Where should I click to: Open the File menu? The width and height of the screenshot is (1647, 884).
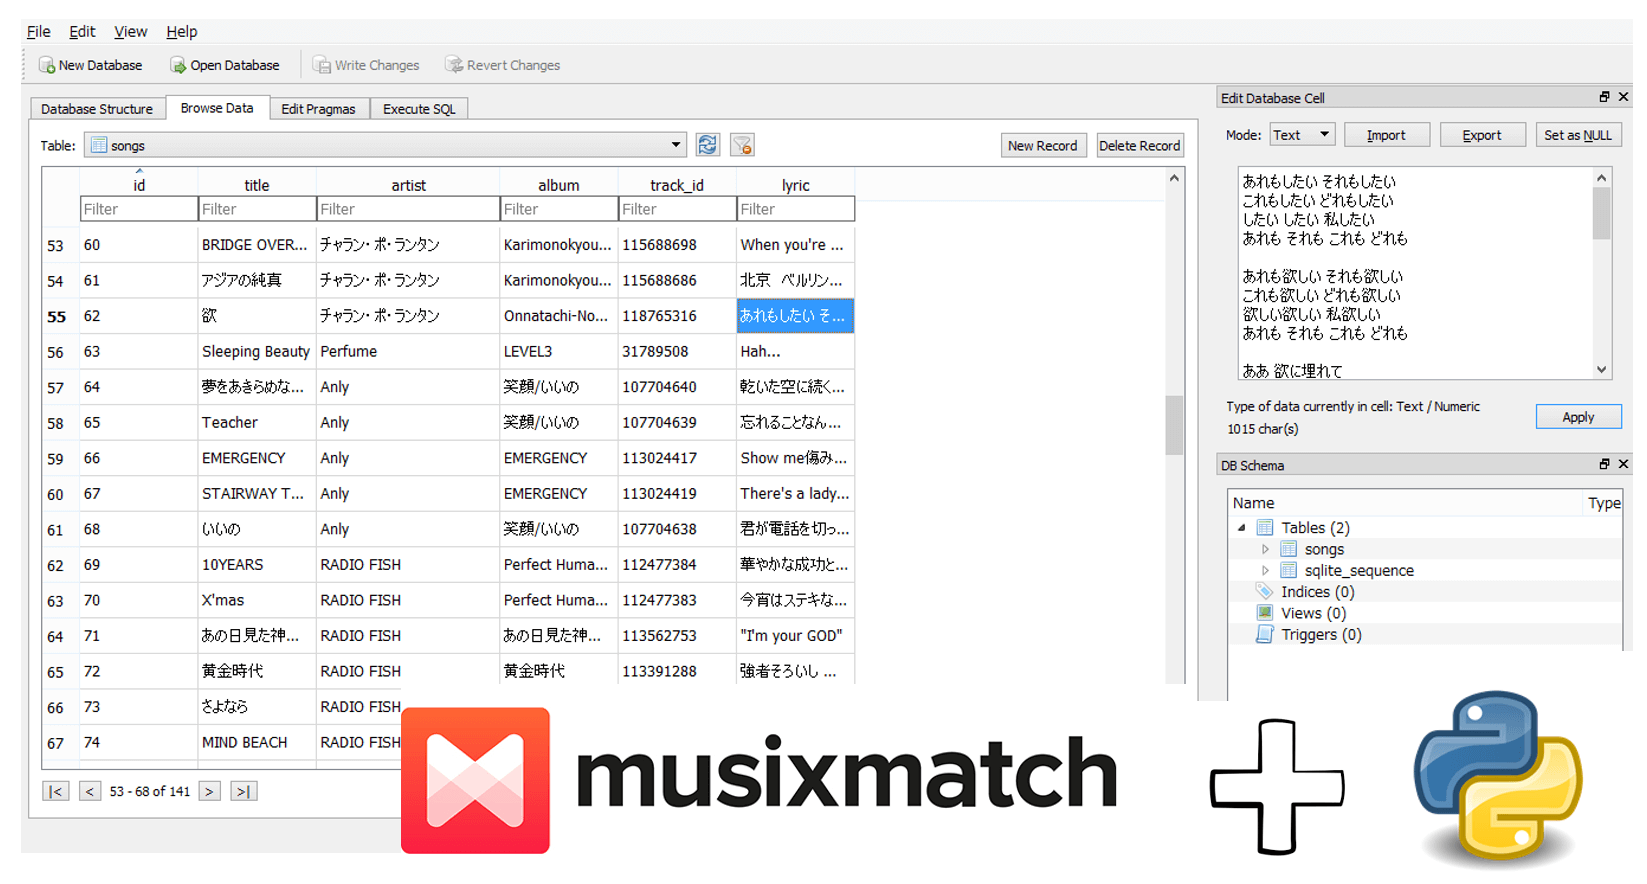pos(38,31)
